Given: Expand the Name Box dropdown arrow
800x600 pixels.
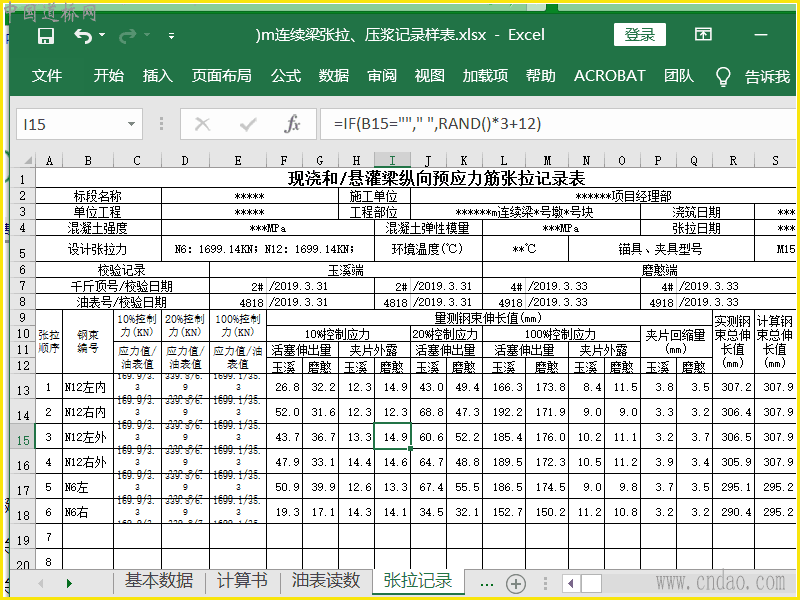Looking at the screenshot, I should [x=131, y=124].
